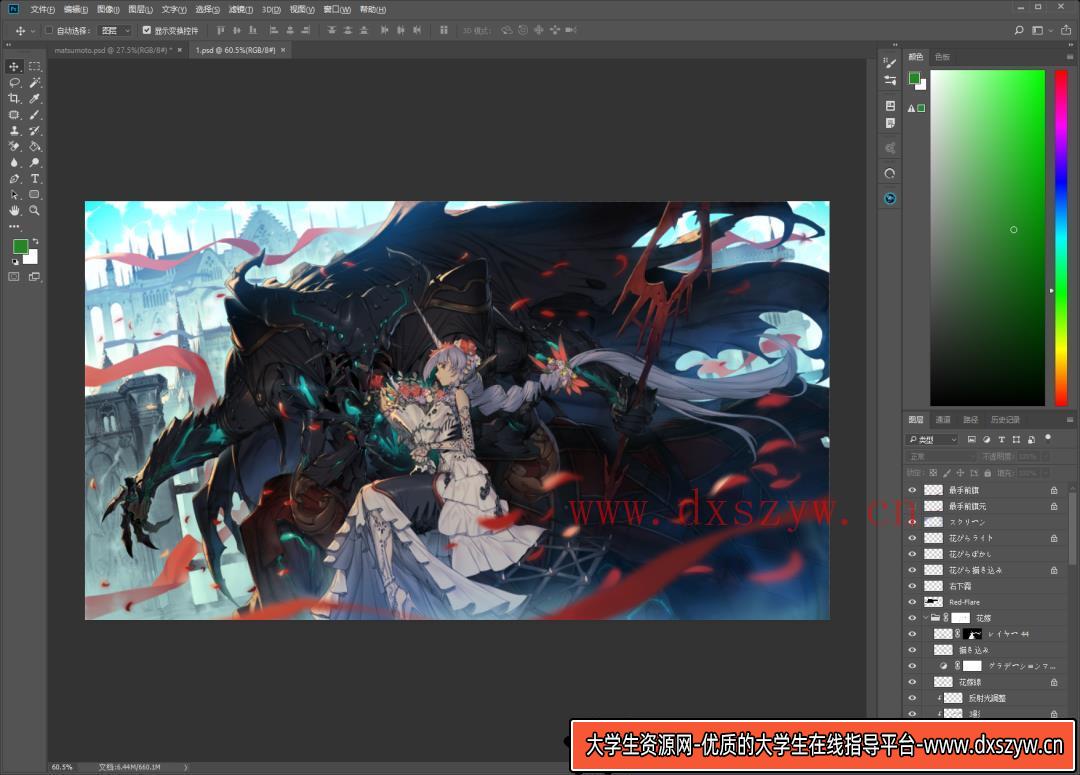Viewport: 1080px width, 775px height.
Task: Open the 文件(F) menu
Action: pos(42,10)
